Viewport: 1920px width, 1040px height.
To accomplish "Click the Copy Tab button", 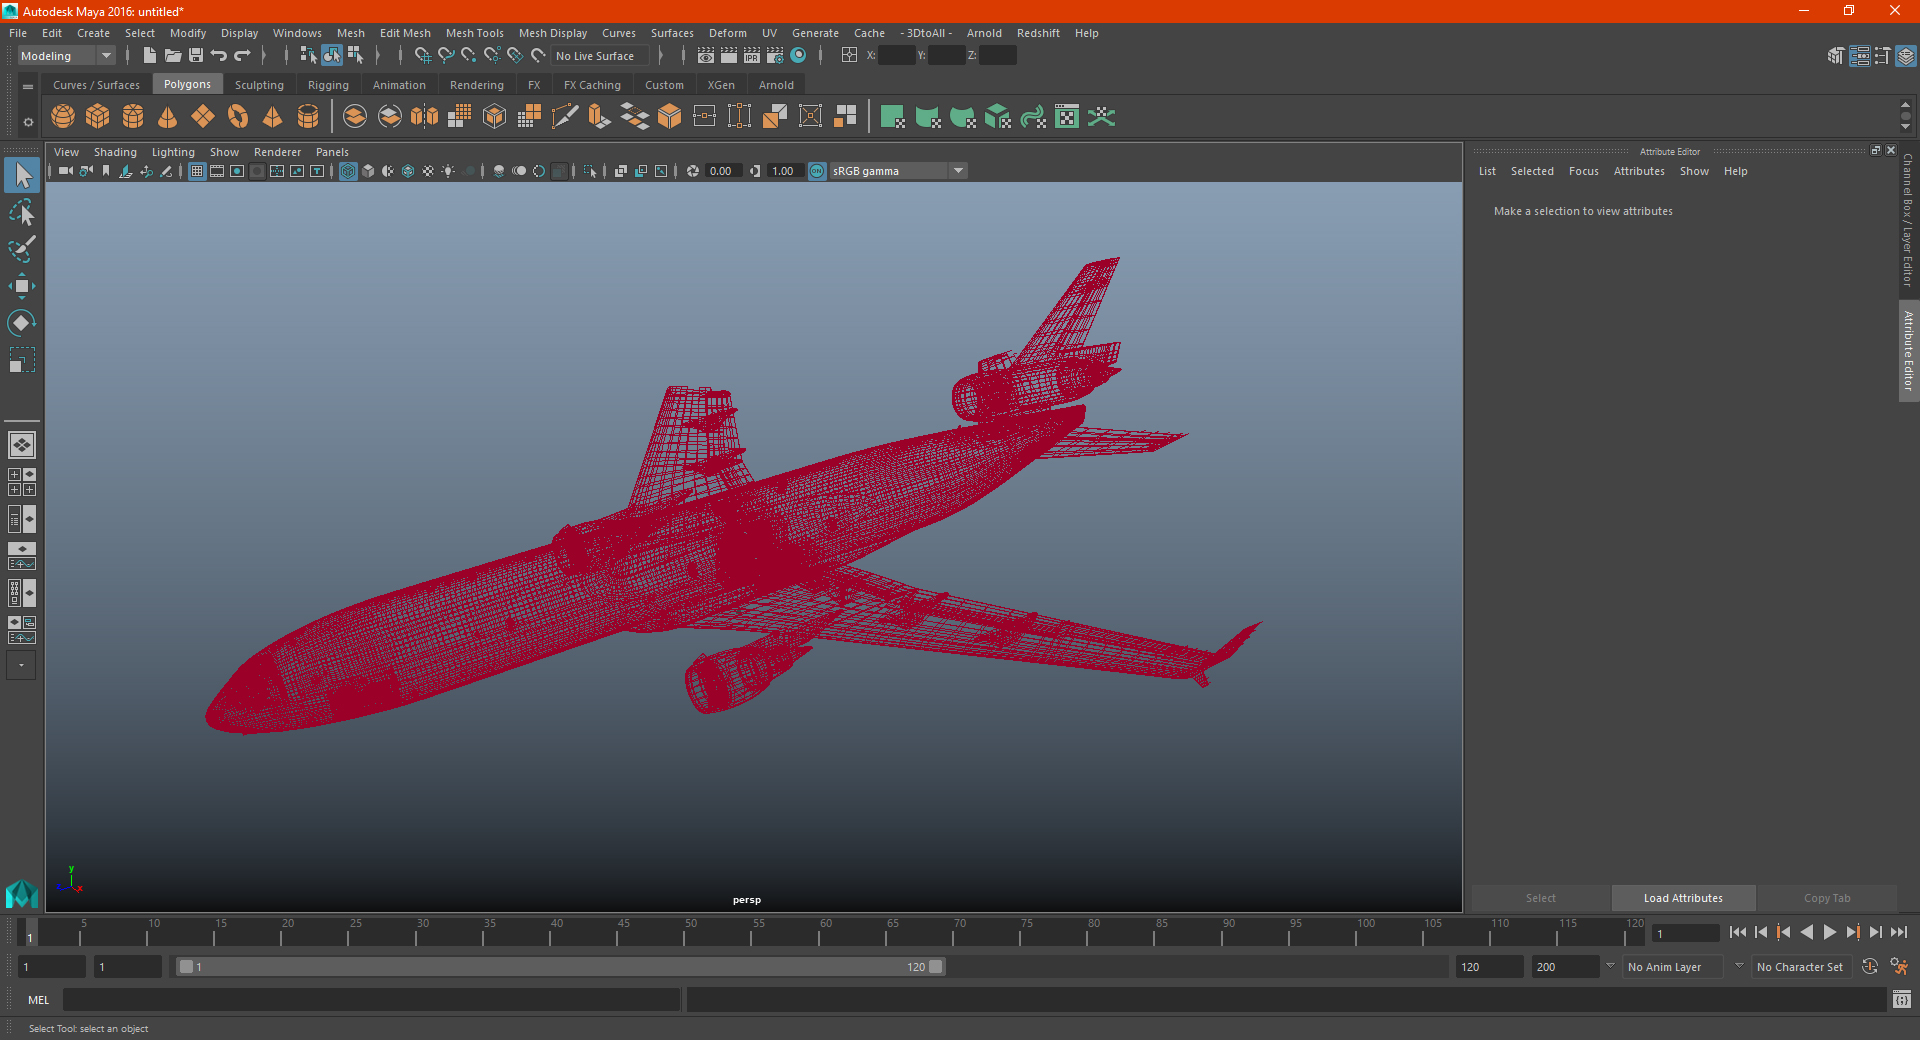I will [1827, 898].
